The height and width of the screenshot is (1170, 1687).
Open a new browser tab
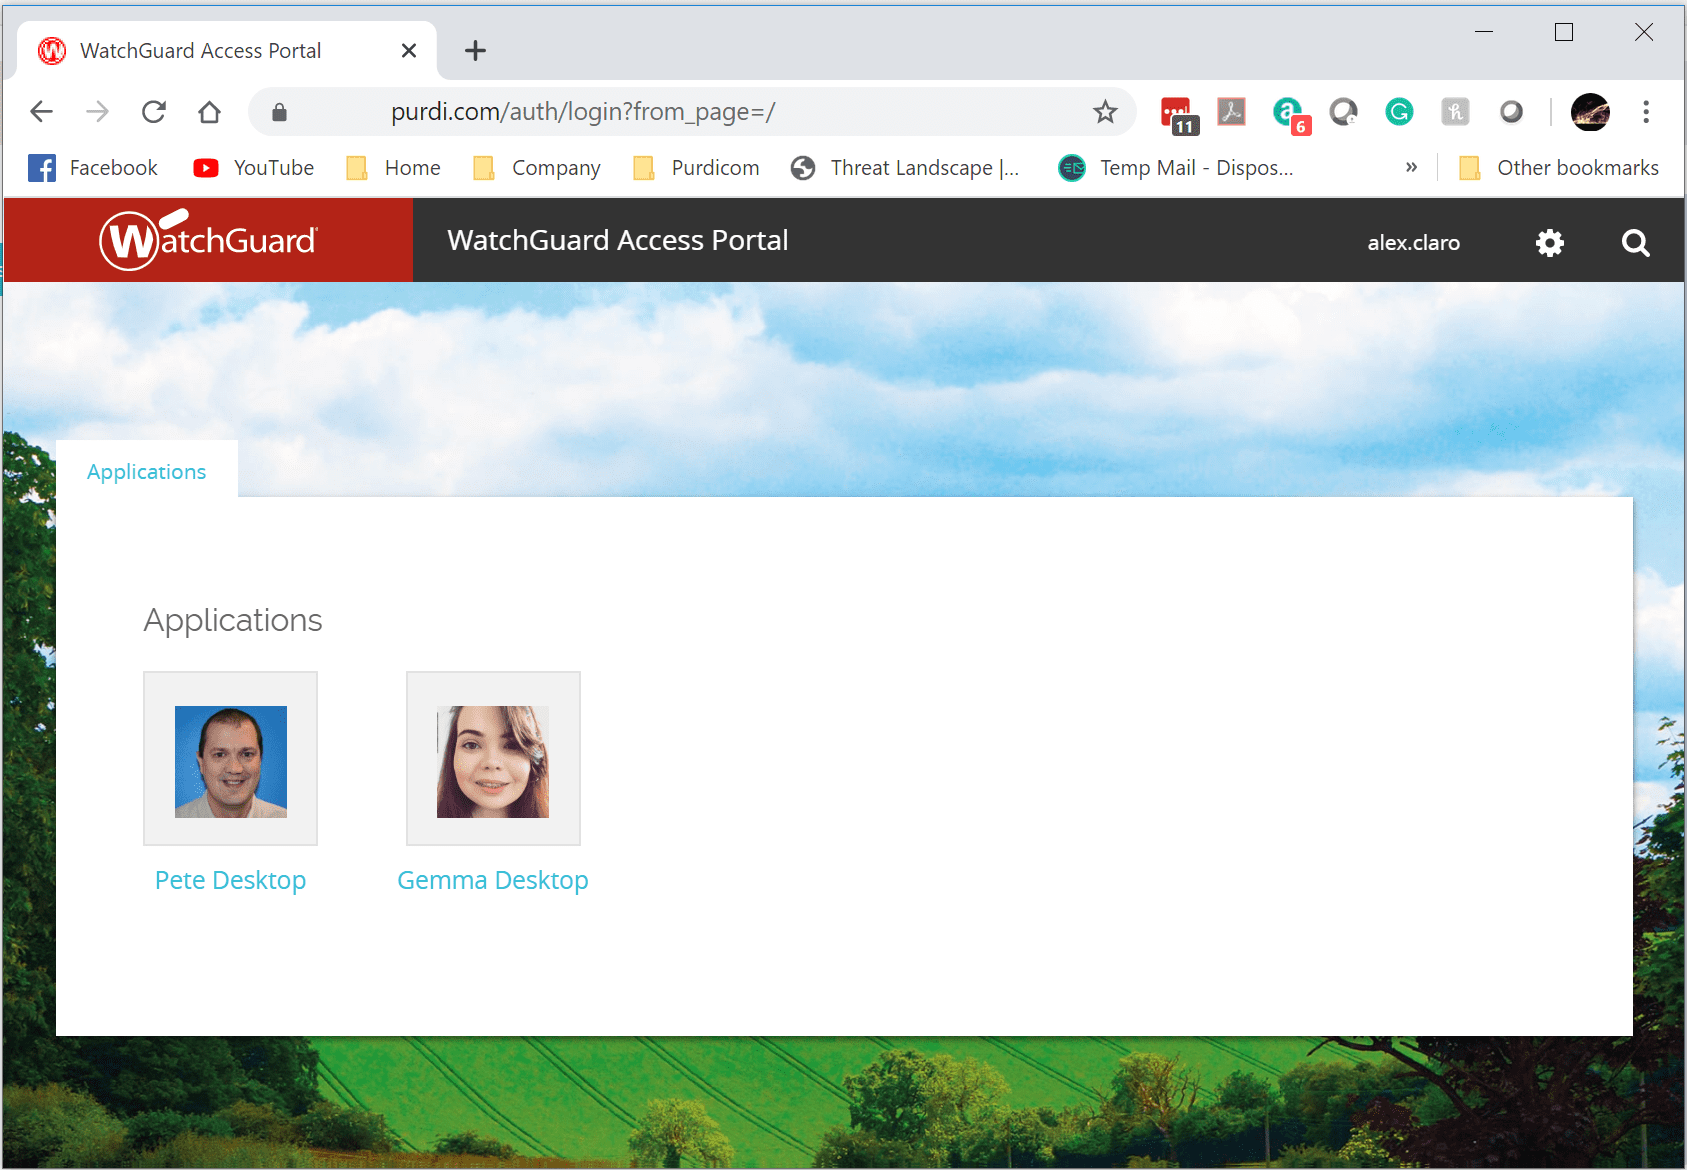coord(476,50)
